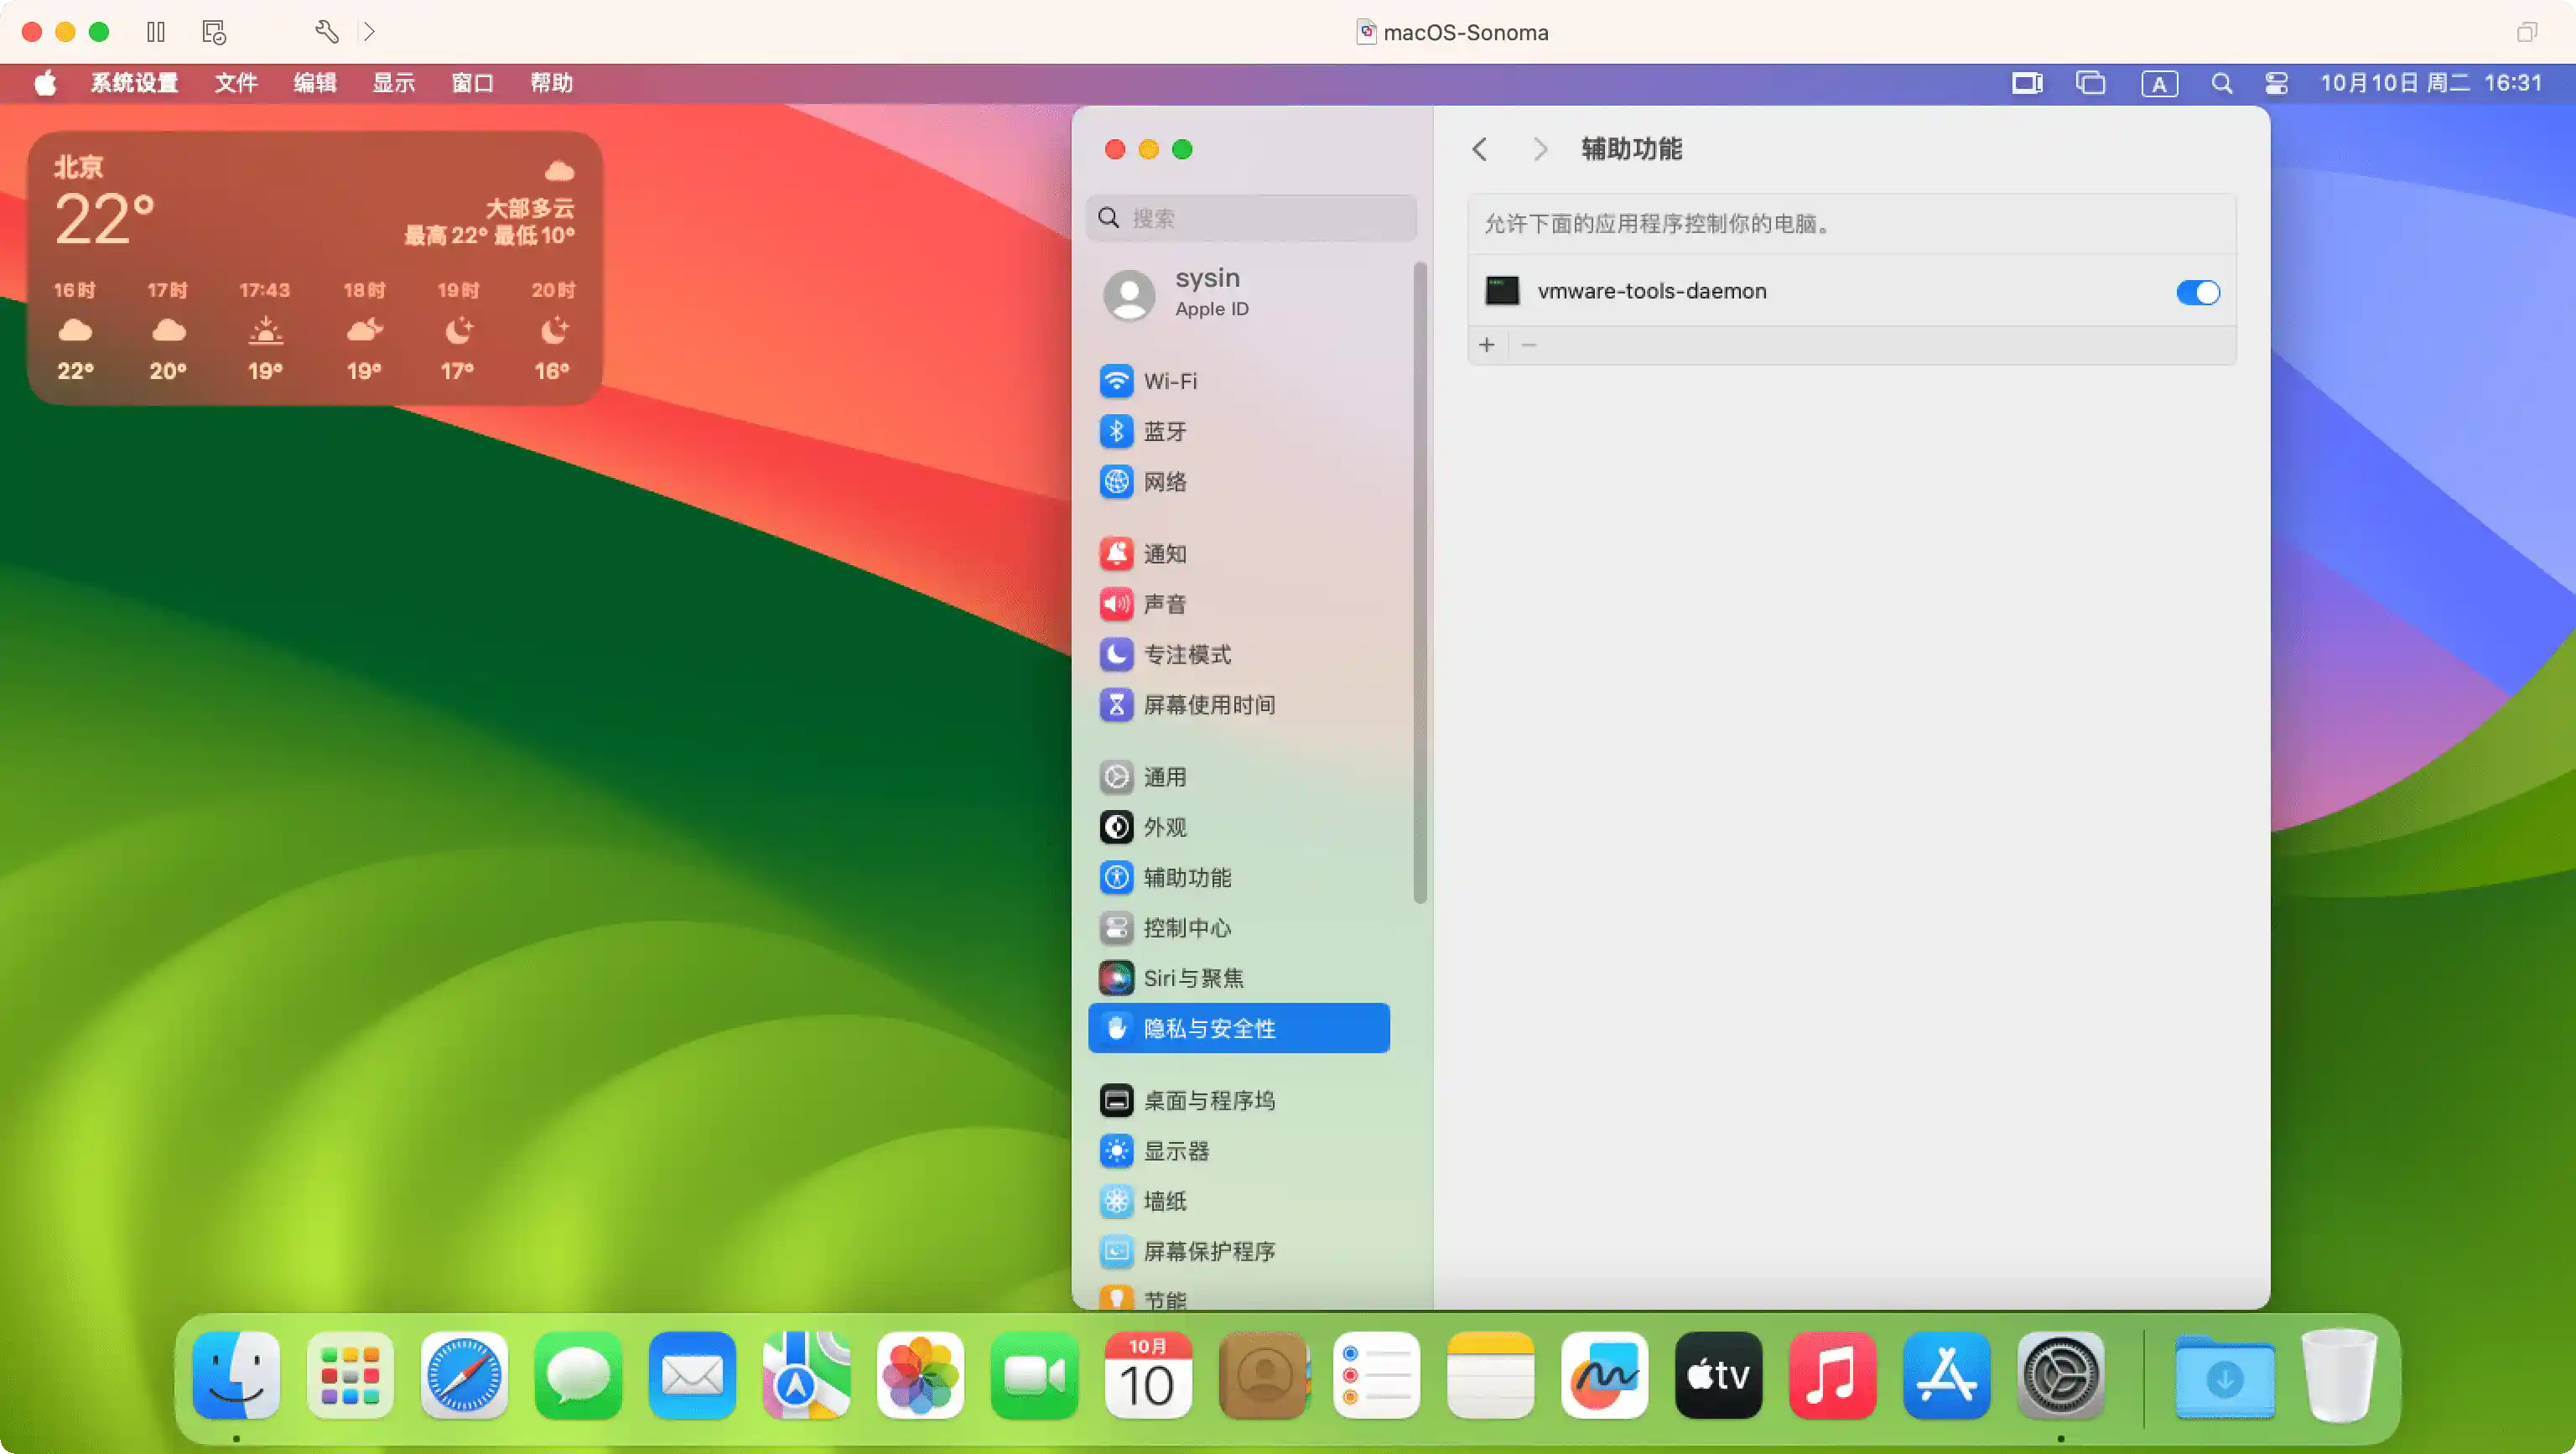This screenshot has width=2576, height=1454.
Task: Click add application plus button
Action: click(x=1486, y=345)
